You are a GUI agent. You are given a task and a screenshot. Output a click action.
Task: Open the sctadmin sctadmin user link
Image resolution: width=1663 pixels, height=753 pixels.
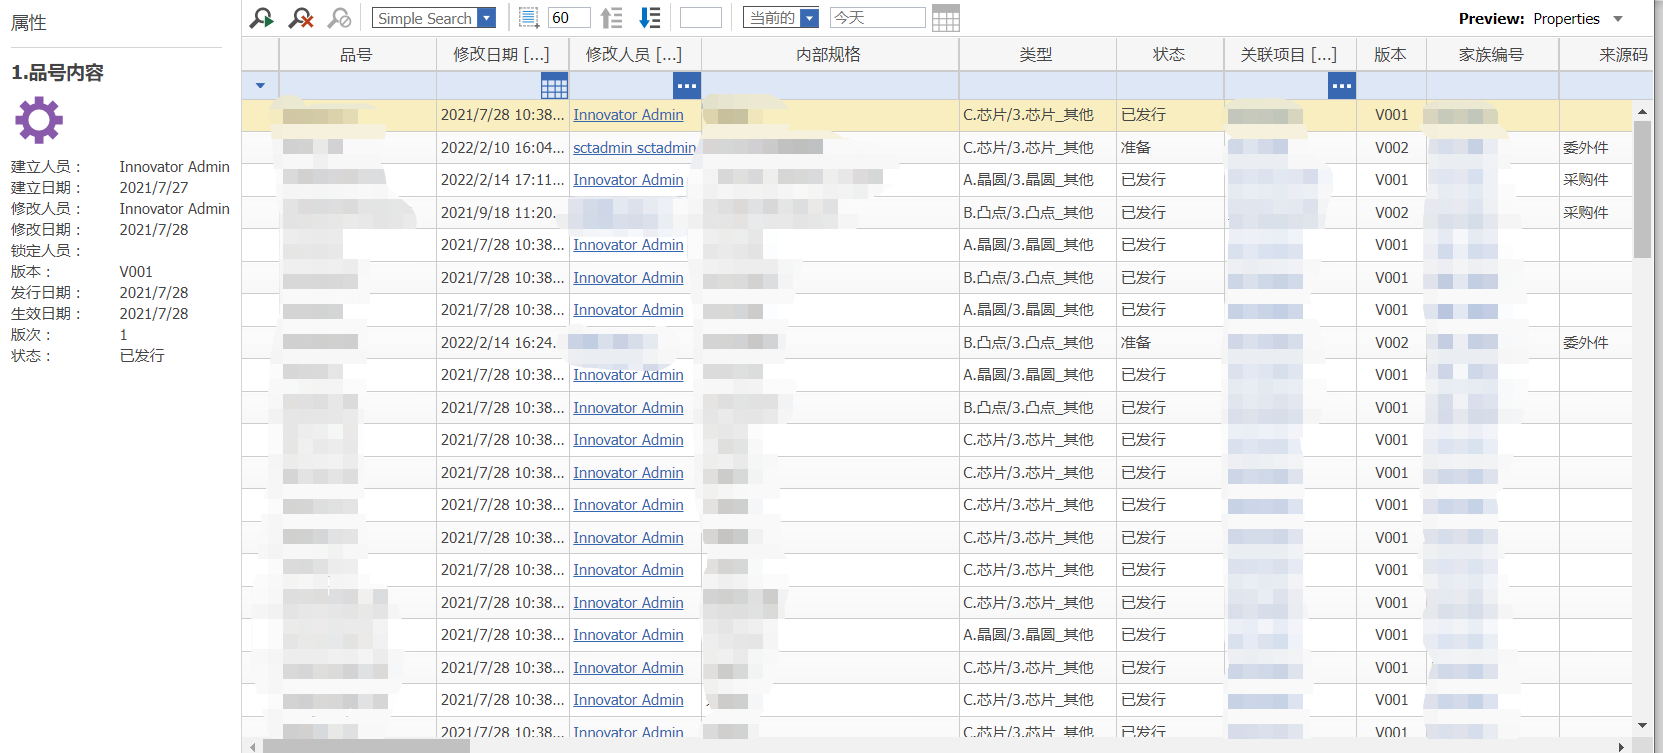pyautogui.click(x=634, y=148)
